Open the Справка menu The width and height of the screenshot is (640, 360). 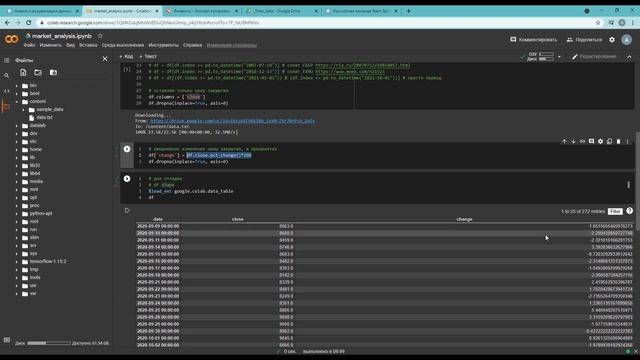tap(192, 45)
